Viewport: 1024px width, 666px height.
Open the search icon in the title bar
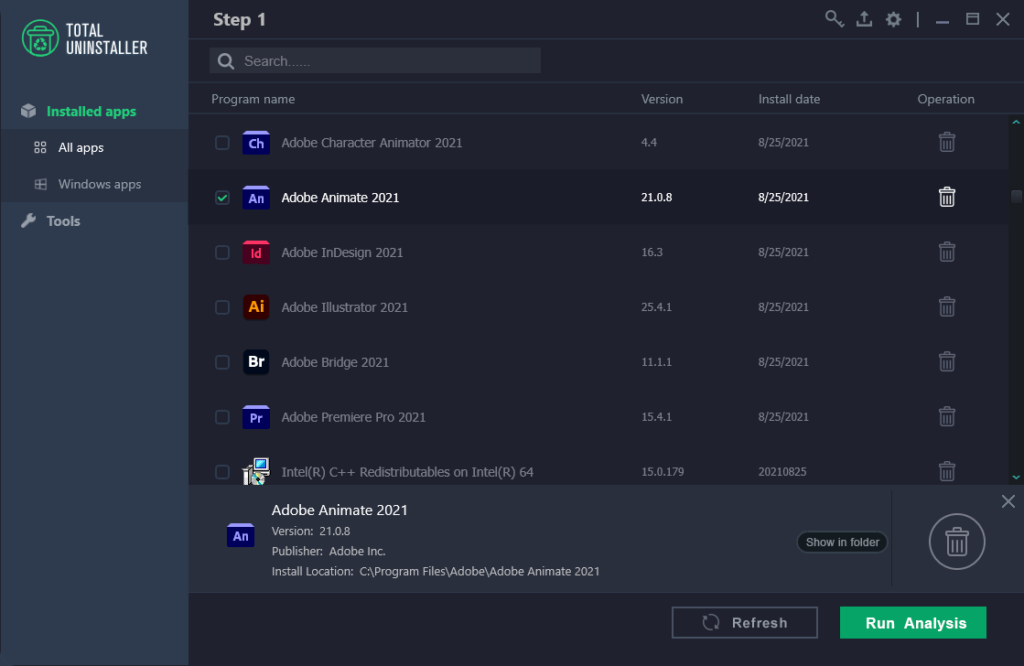[x=834, y=18]
